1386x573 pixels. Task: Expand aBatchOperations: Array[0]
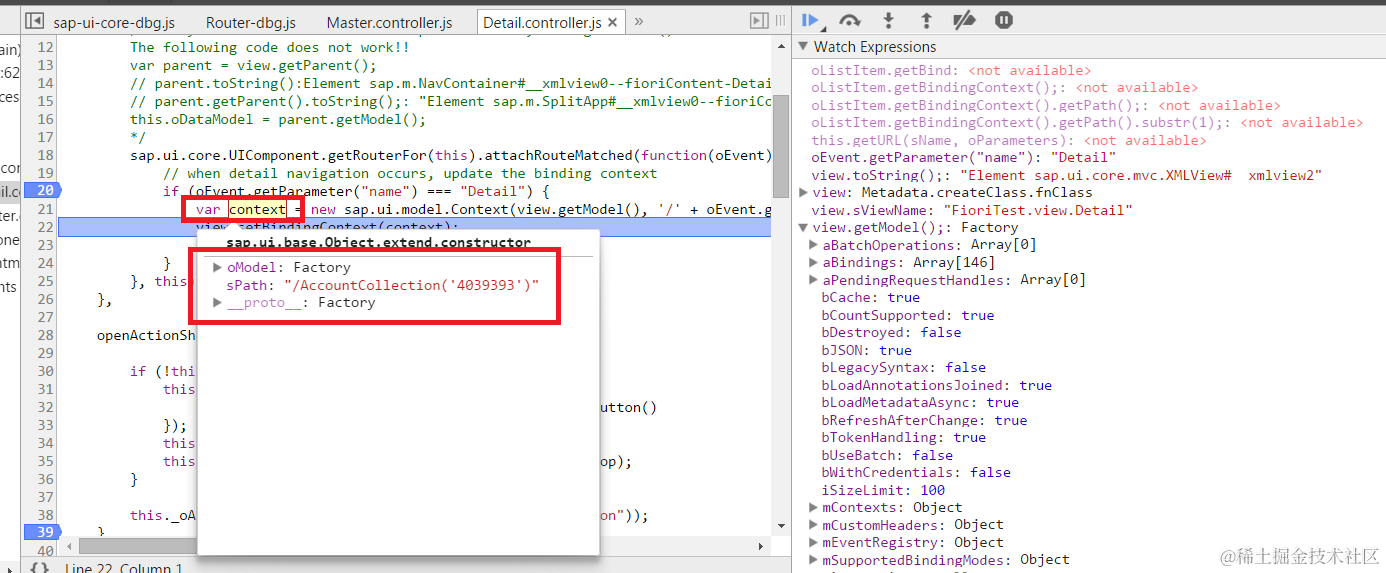point(814,245)
